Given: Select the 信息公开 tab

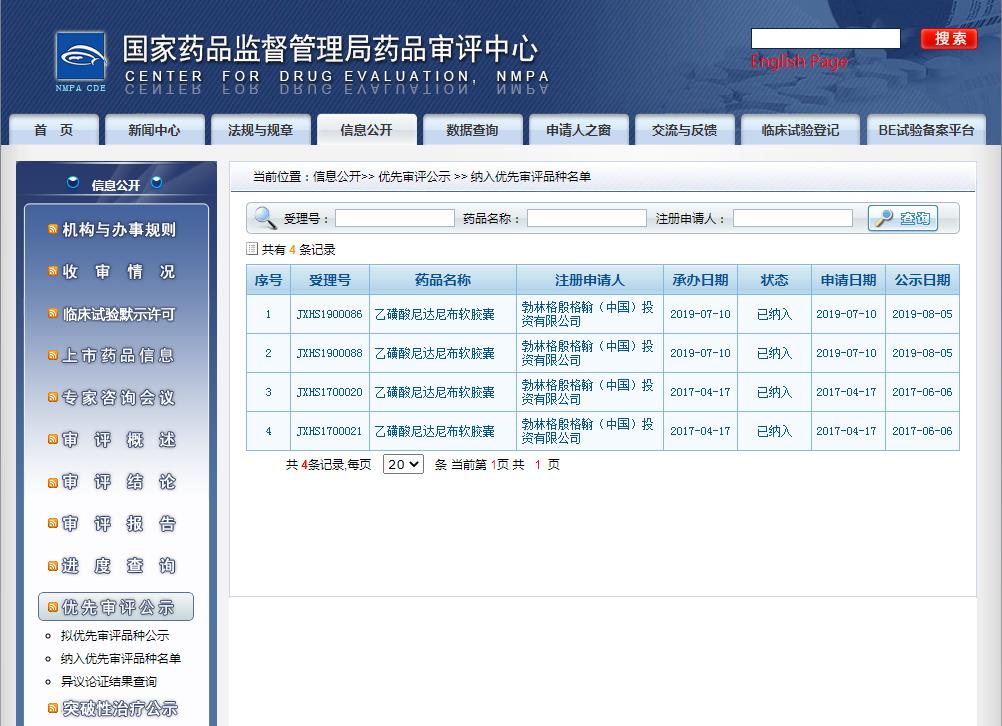Looking at the screenshot, I should click(366, 130).
